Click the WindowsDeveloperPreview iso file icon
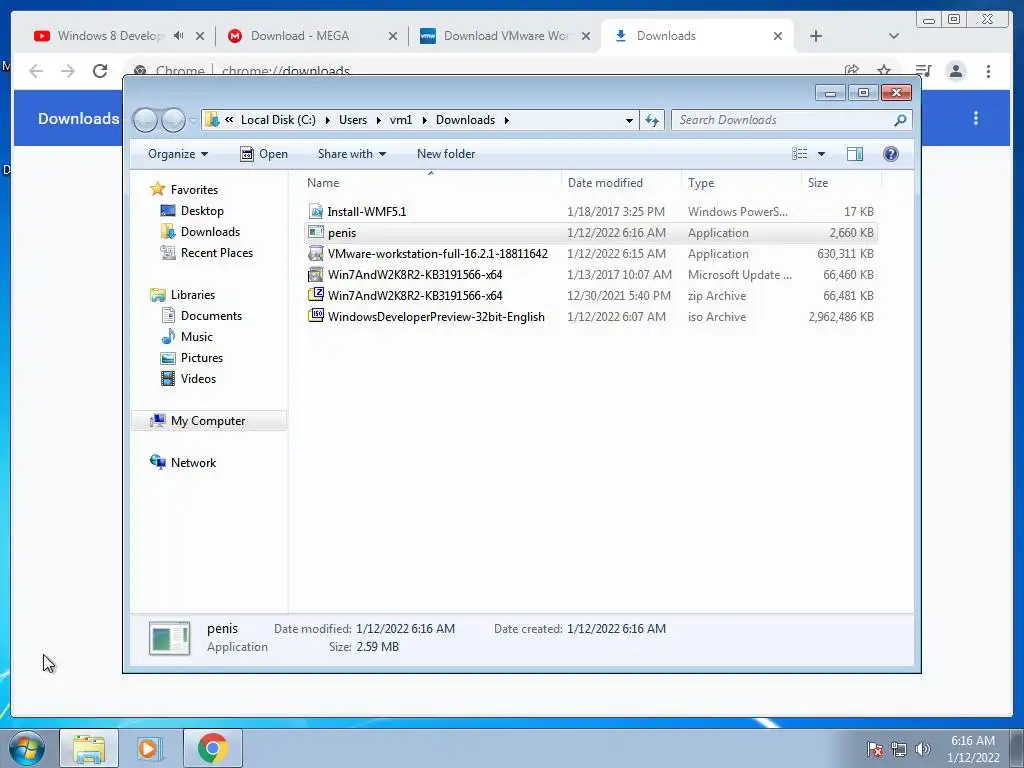 [316, 316]
